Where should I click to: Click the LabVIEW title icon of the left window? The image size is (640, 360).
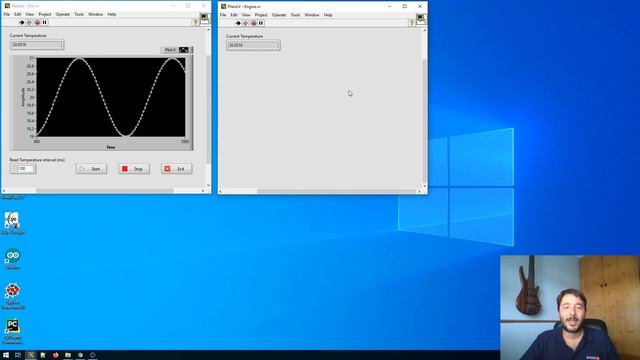[x=7, y=6]
